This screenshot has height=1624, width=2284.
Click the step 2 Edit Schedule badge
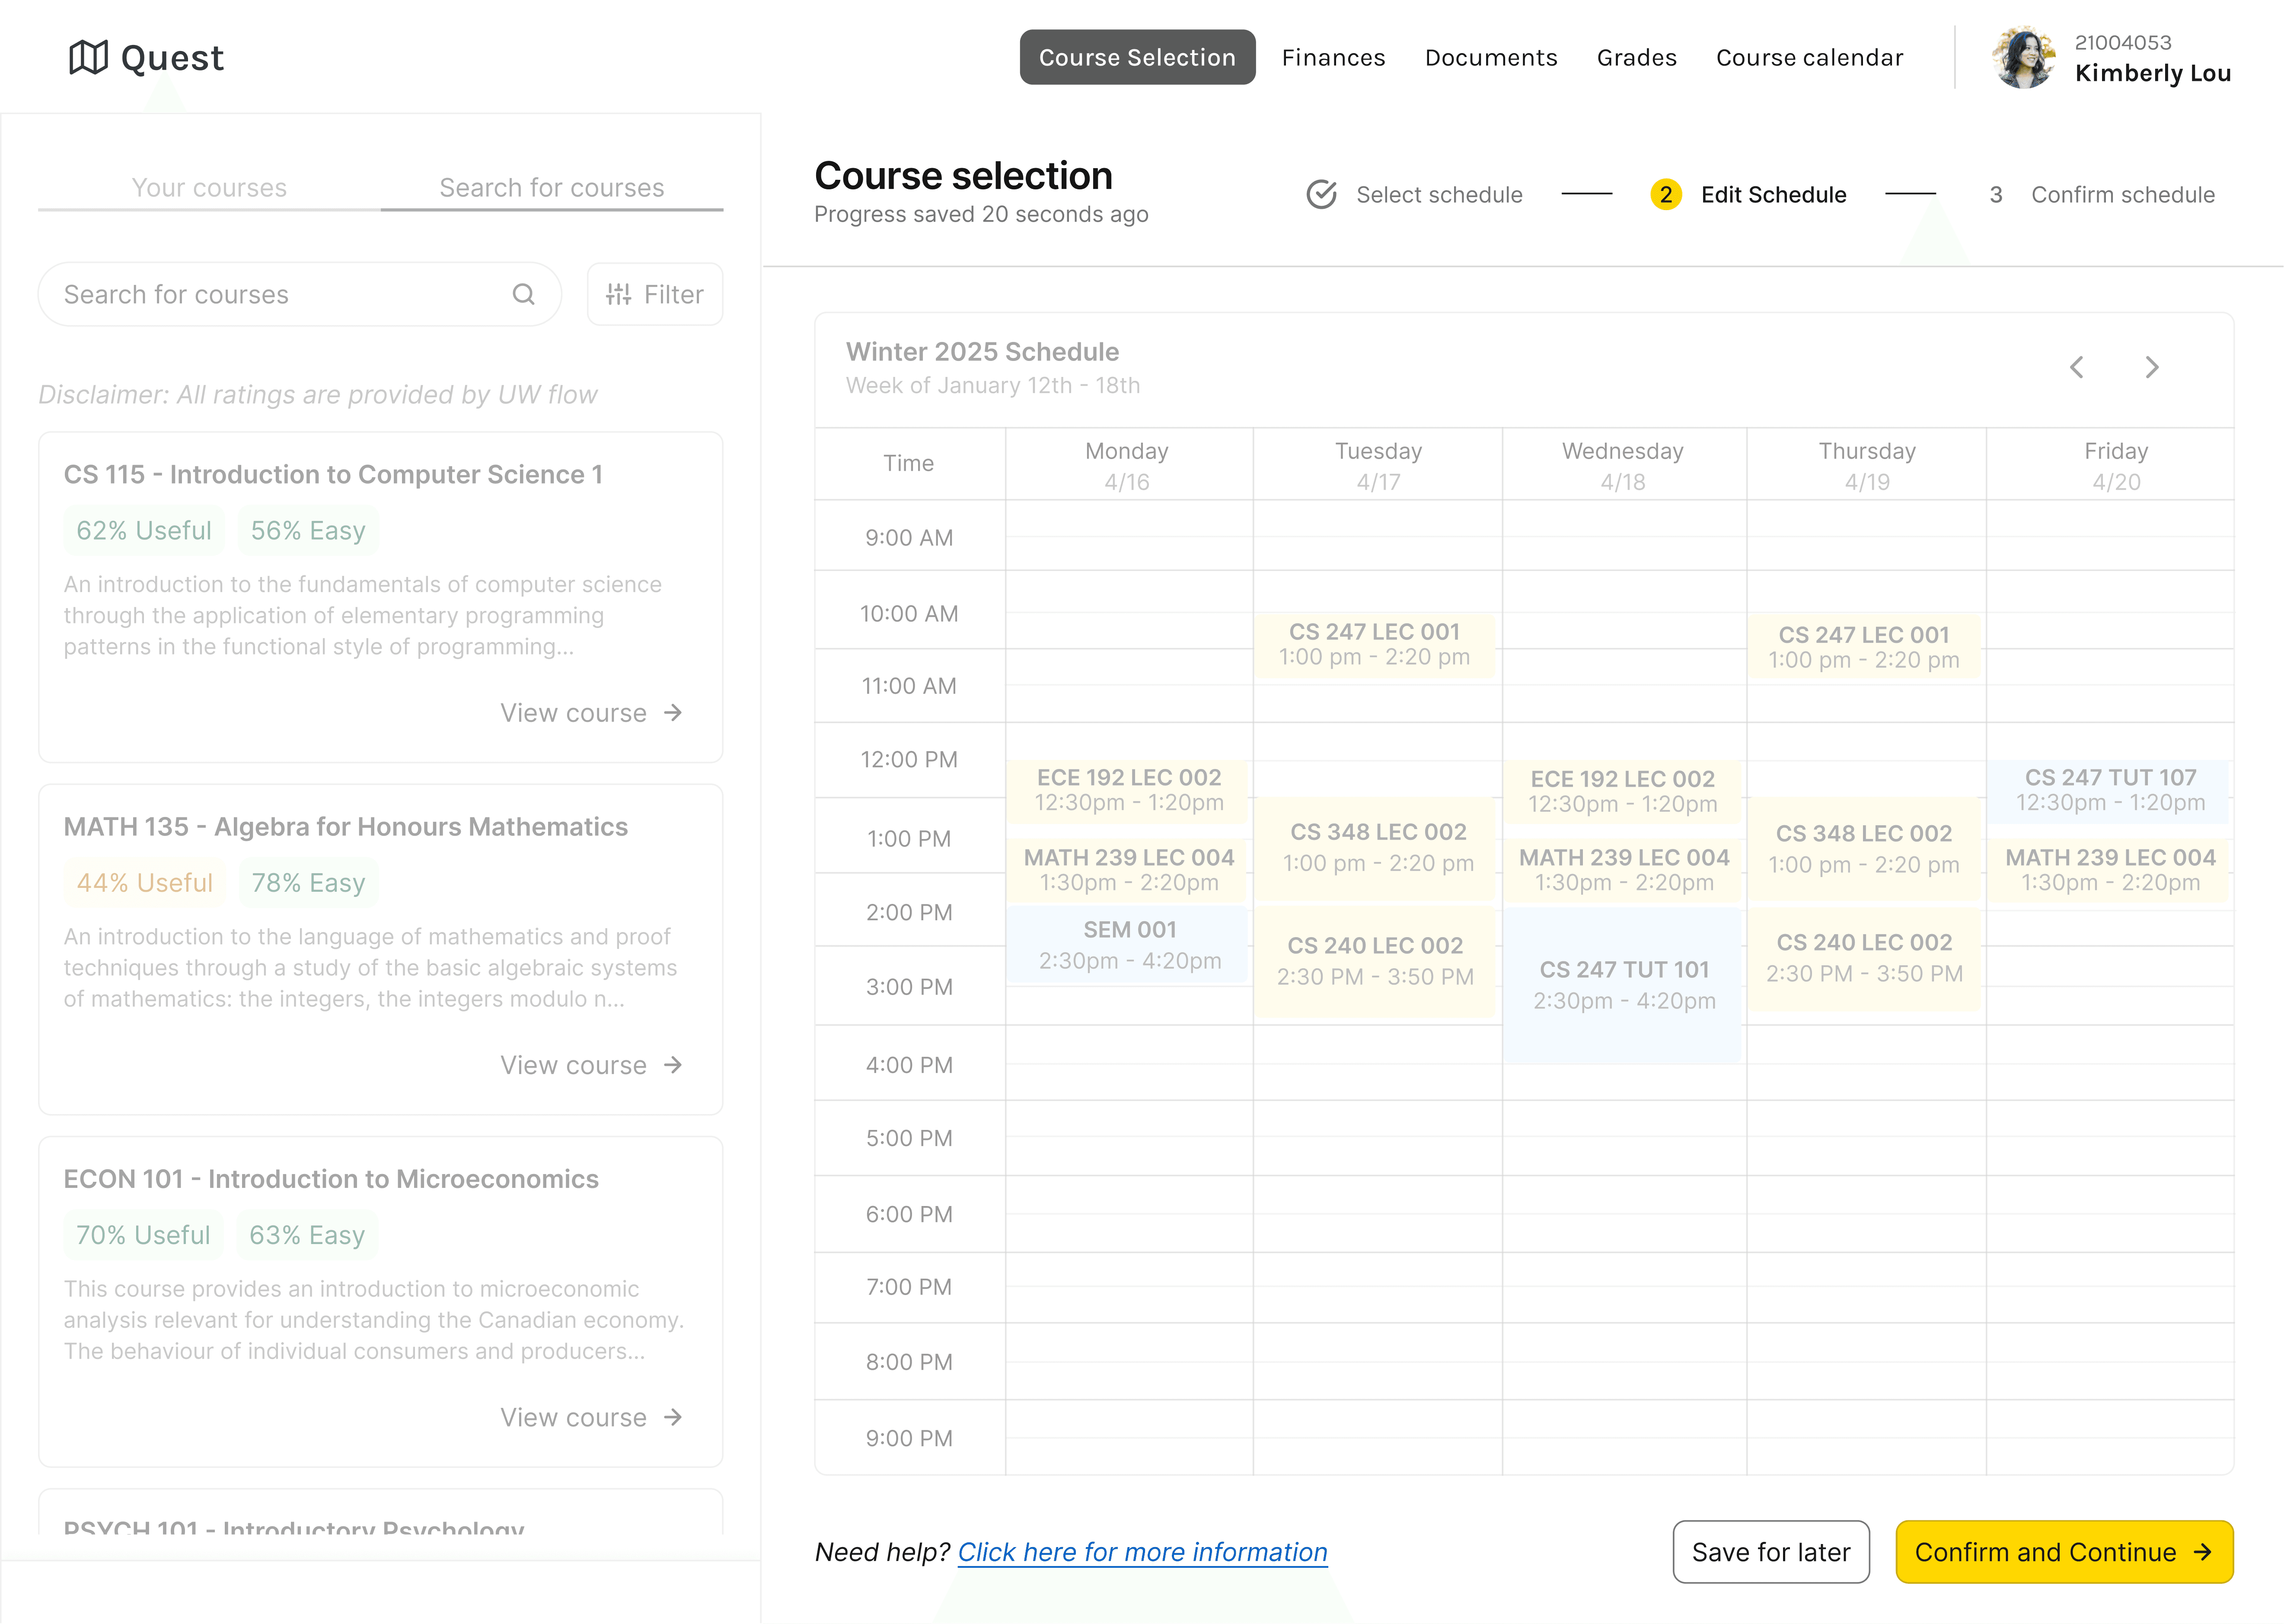[x=1666, y=195]
